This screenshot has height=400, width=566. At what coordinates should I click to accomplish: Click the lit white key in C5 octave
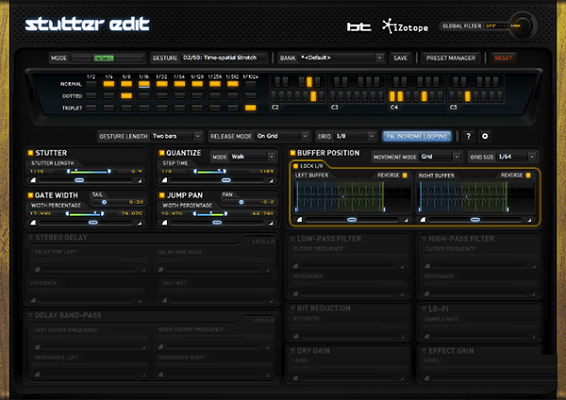coord(467,96)
